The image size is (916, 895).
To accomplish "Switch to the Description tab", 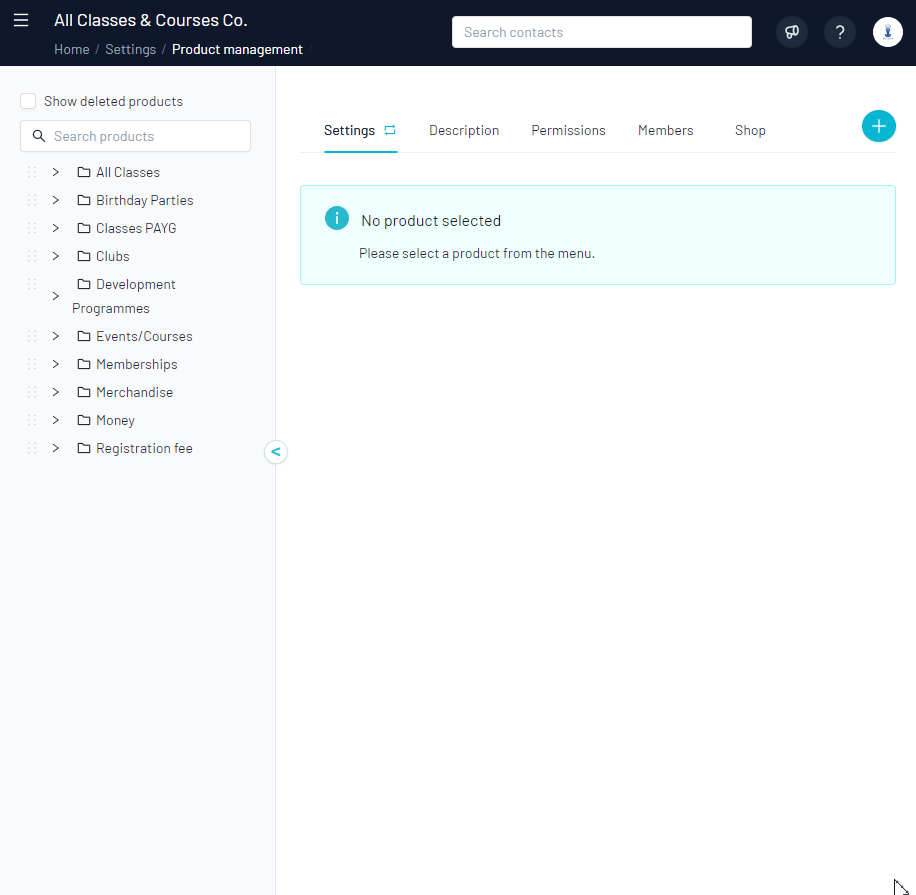I will [464, 130].
